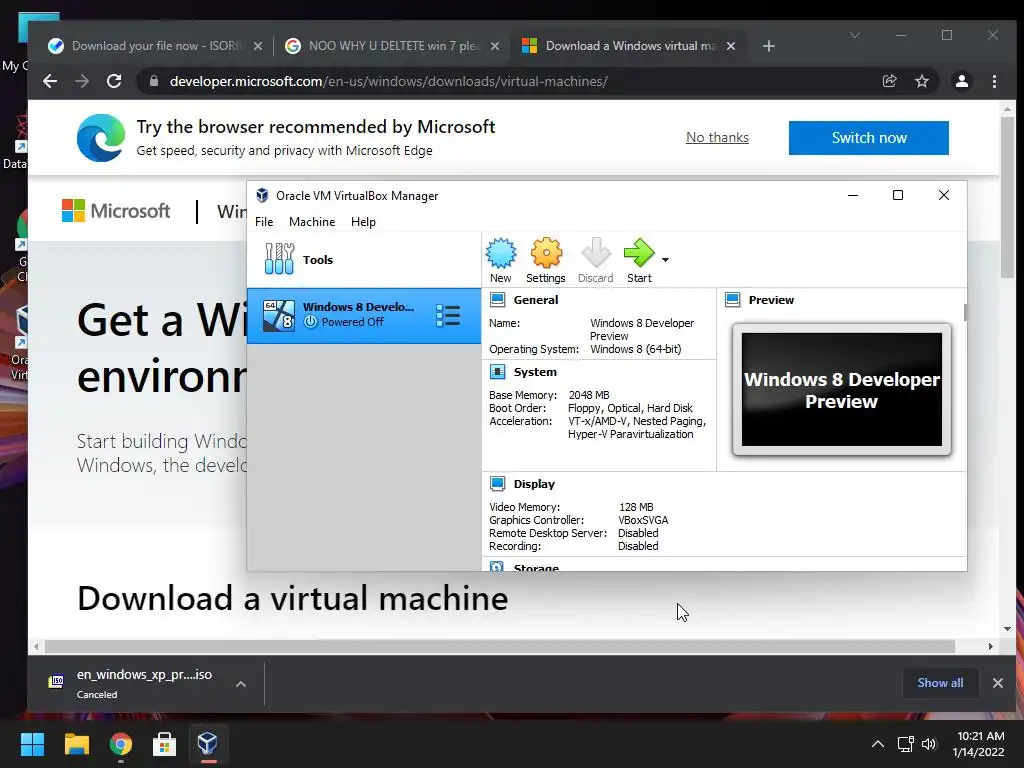Open the Chrome three-dot menu
Viewport: 1024px width, 768px height.
click(x=995, y=81)
